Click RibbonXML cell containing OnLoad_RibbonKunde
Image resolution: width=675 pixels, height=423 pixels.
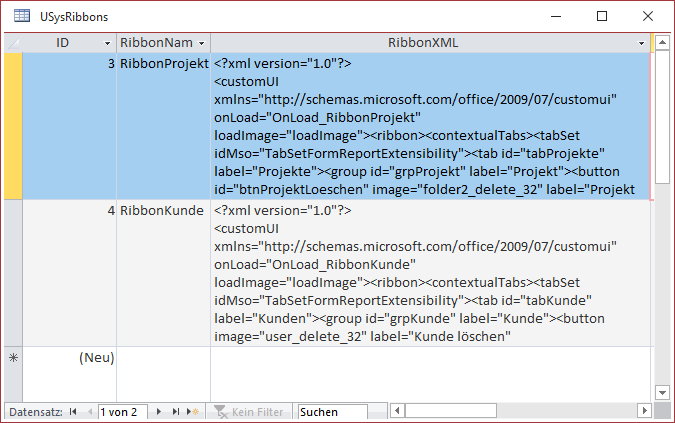pyautogui.click(x=430, y=273)
